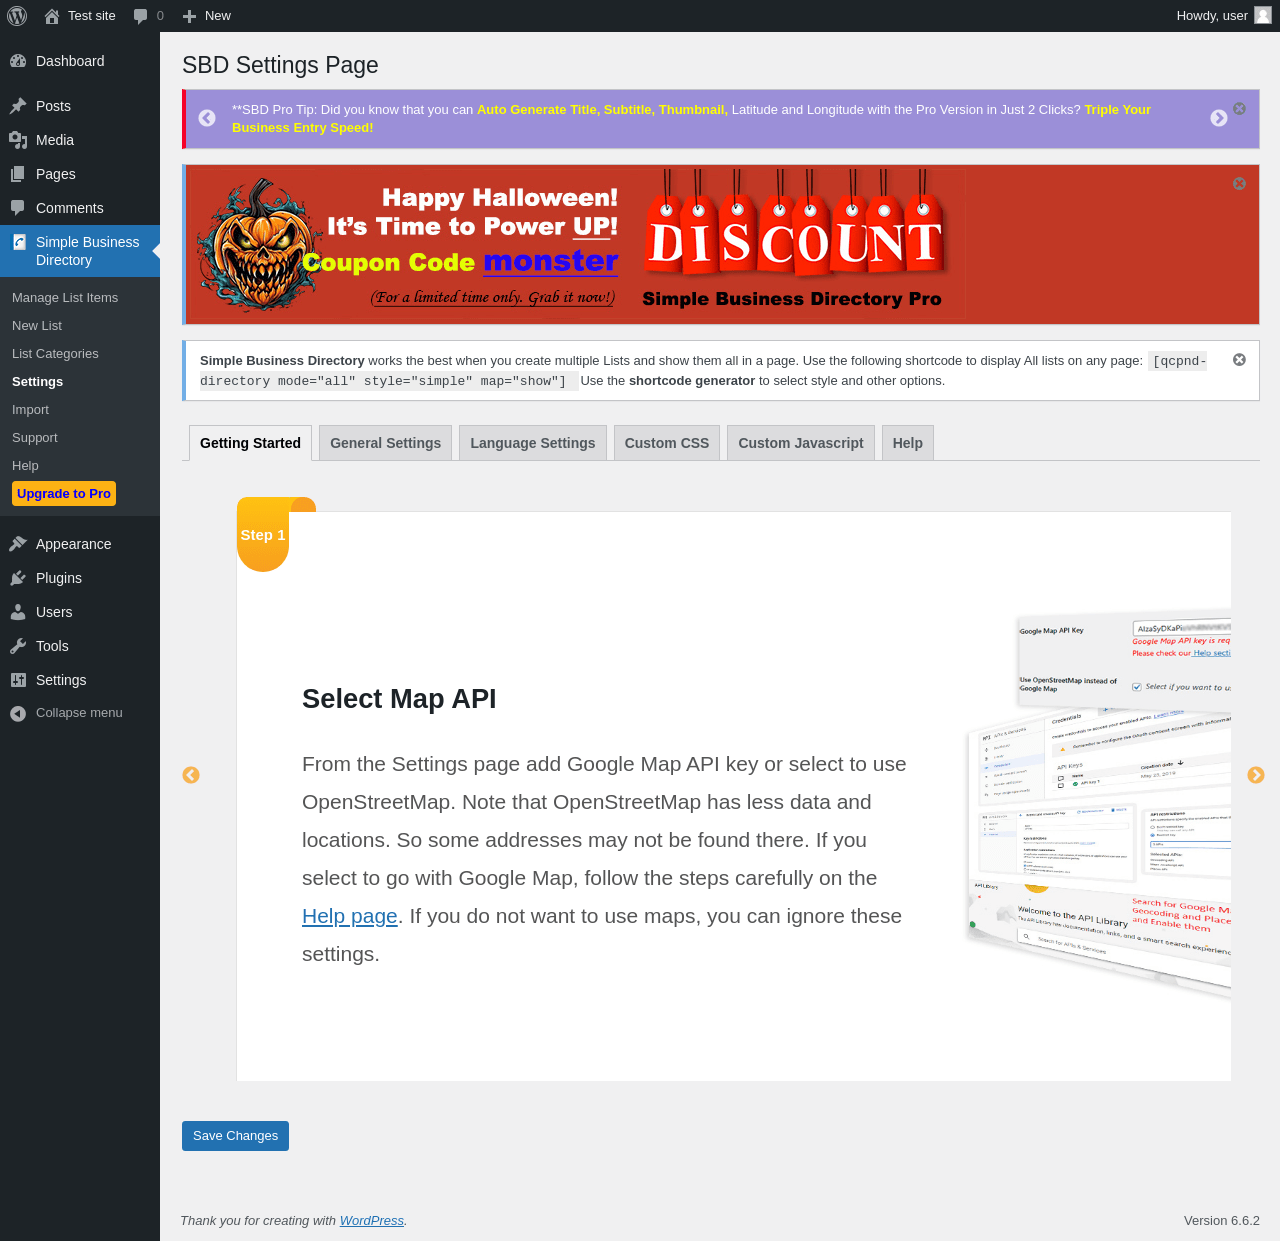The height and width of the screenshot is (1241, 1280).
Task: Open the user avatar in admin bar
Action: click(x=1263, y=15)
